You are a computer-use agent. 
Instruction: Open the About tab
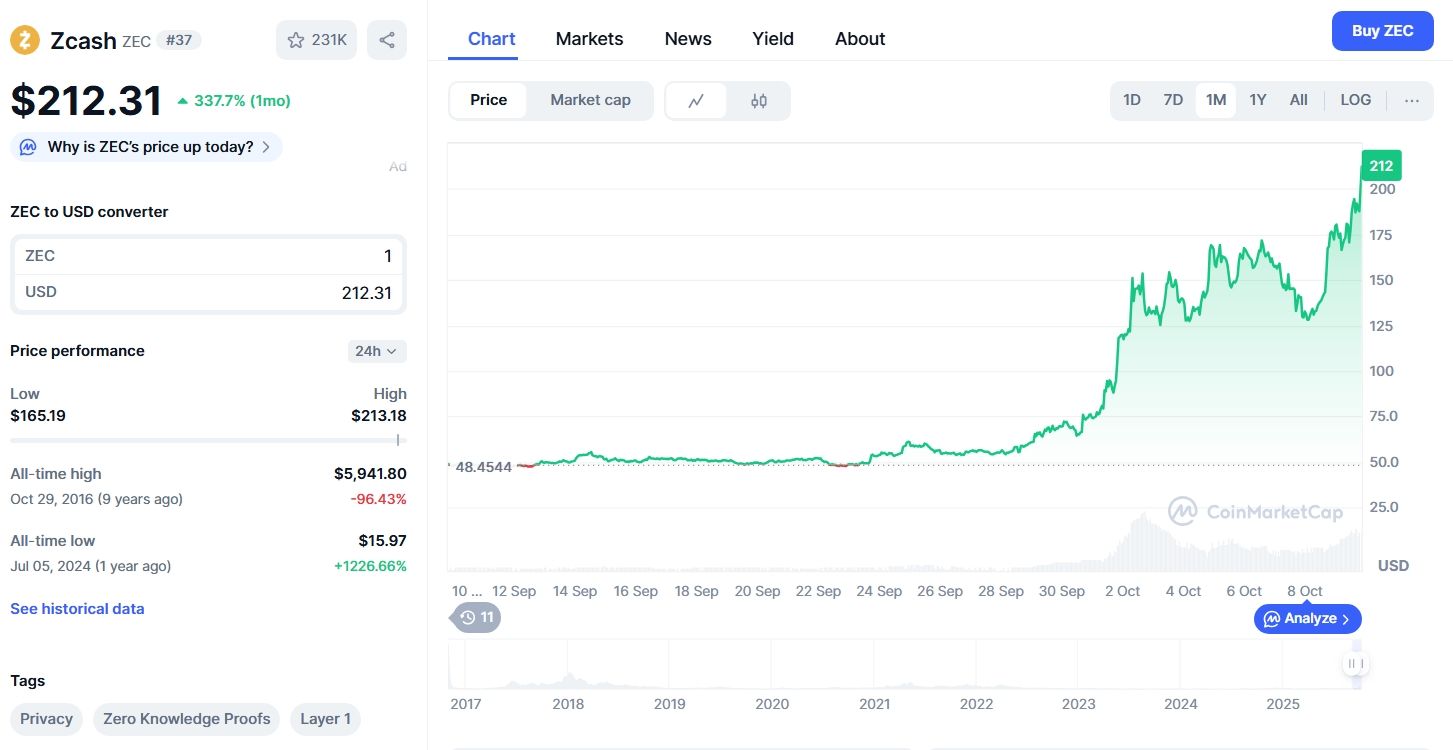click(860, 39)
